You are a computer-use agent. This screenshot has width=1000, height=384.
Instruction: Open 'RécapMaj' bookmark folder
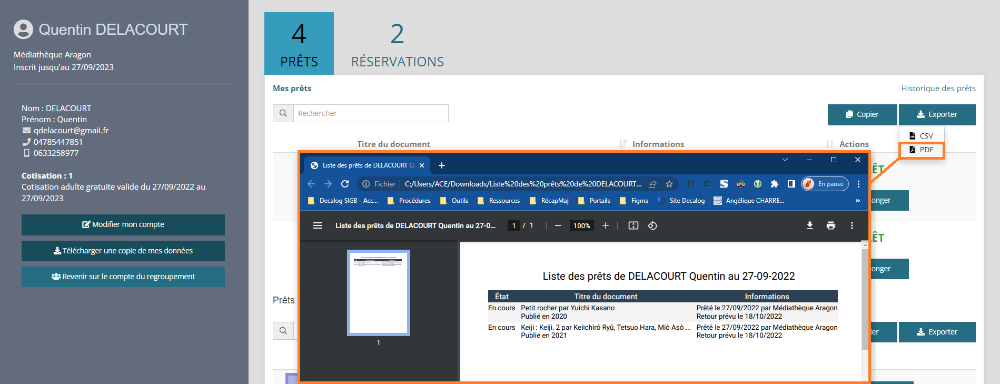(550, 200)
